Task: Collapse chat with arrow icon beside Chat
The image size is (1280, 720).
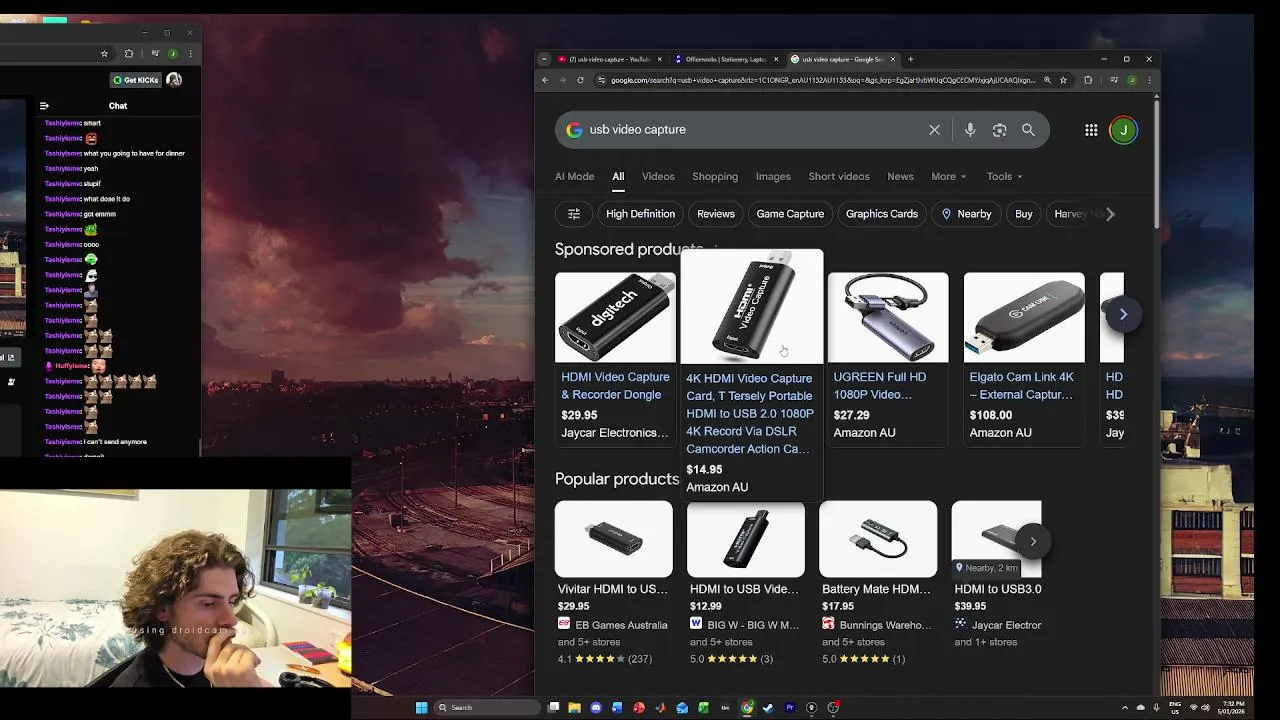Action: click(x=44, y=105)
